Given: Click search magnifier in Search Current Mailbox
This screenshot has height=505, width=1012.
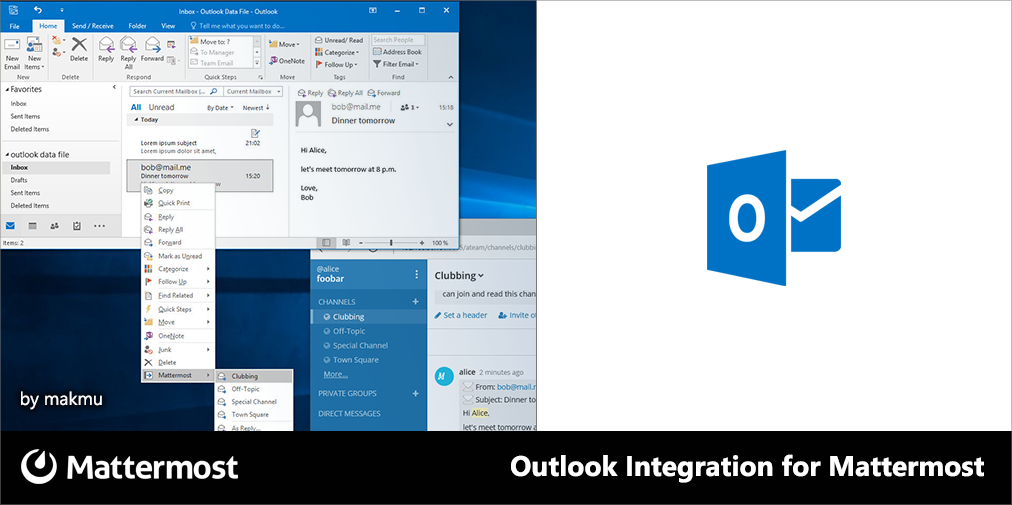Looking at the screenshot, I should [x=214, y=92].
